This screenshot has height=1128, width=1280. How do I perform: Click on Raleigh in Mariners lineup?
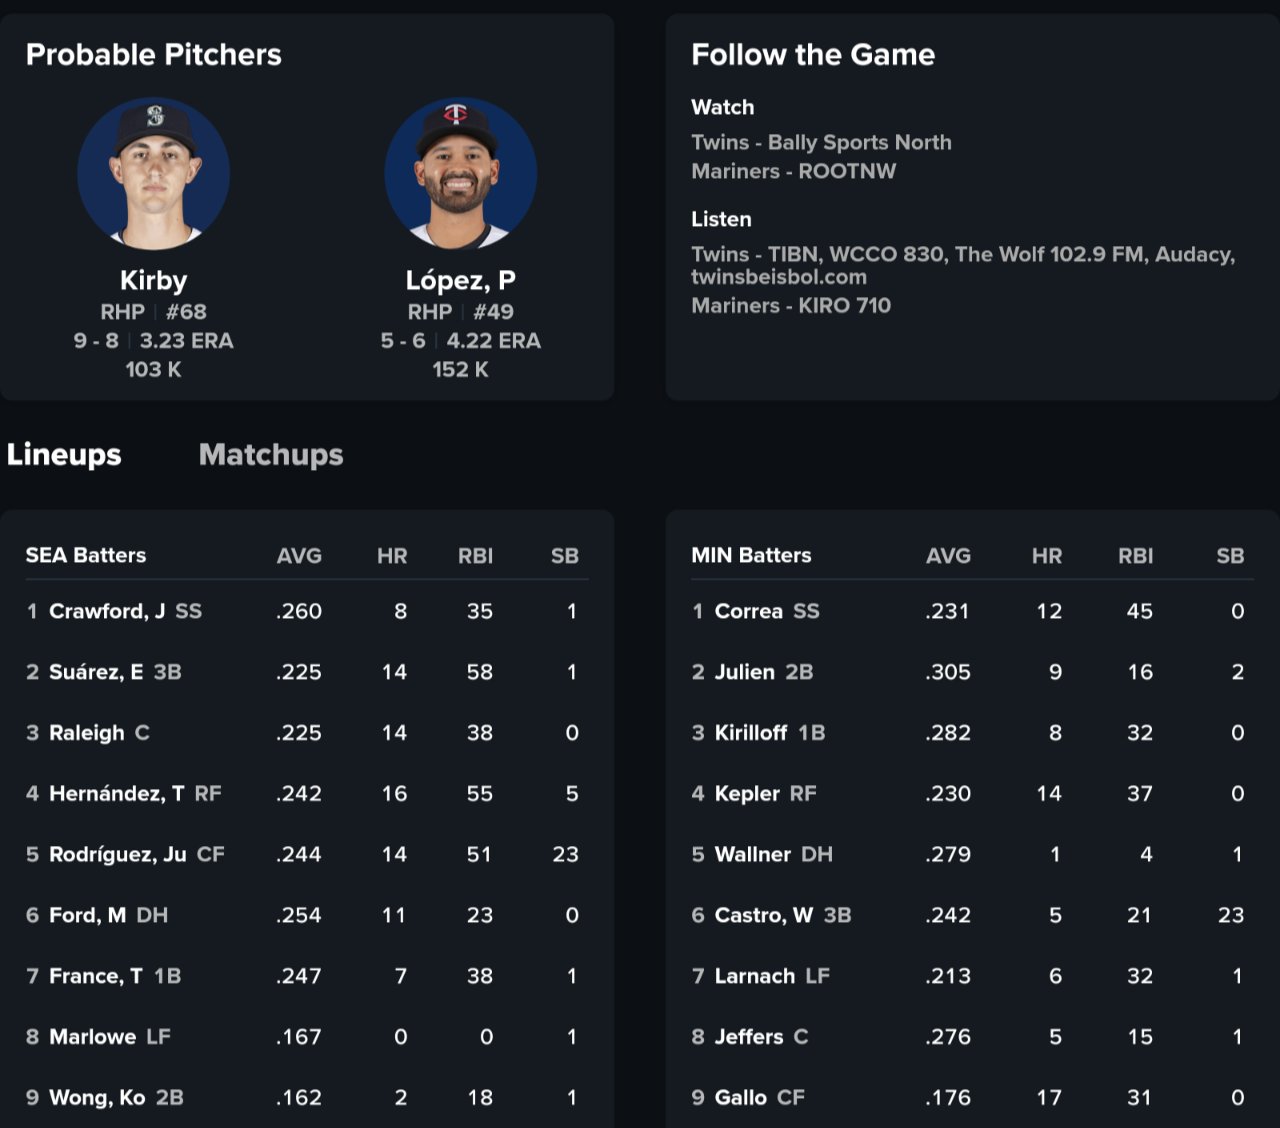[x=87, y=733]
